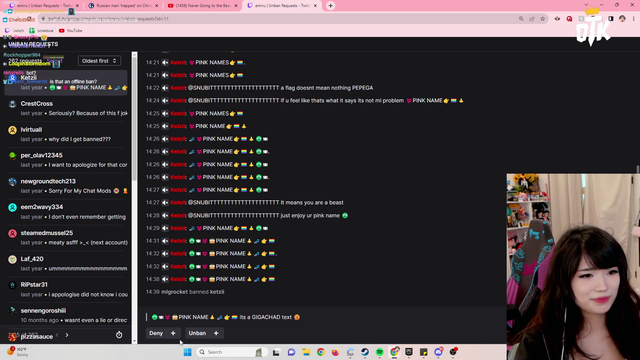This screenshot has width=640, height=360.
Task: Open the YouTube bookmark
Action: (x=71, y=31)
